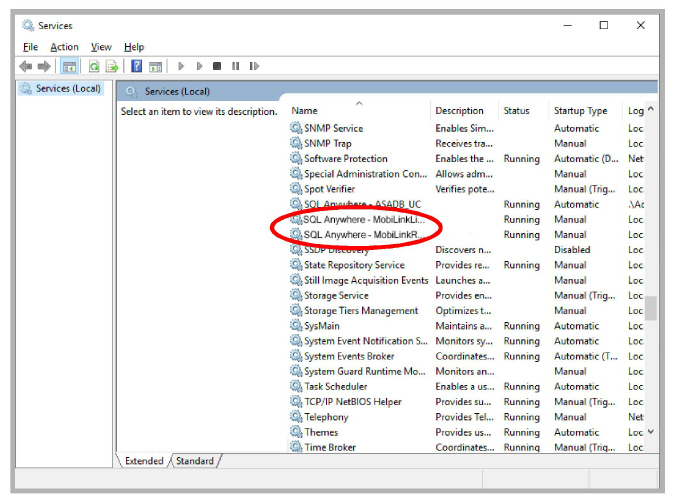Click Automatic (T... startup type of System Events Broker
The height and width of the screenshot is (496, 675).
585,356
